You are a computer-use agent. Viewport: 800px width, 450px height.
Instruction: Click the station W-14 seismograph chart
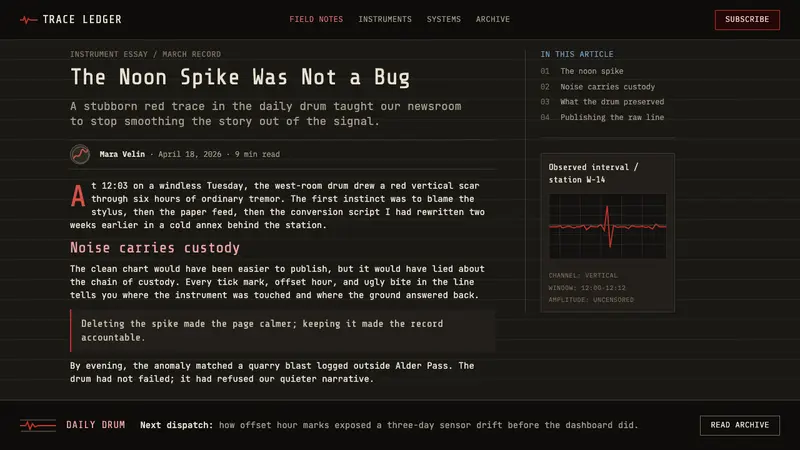[607, 226]
